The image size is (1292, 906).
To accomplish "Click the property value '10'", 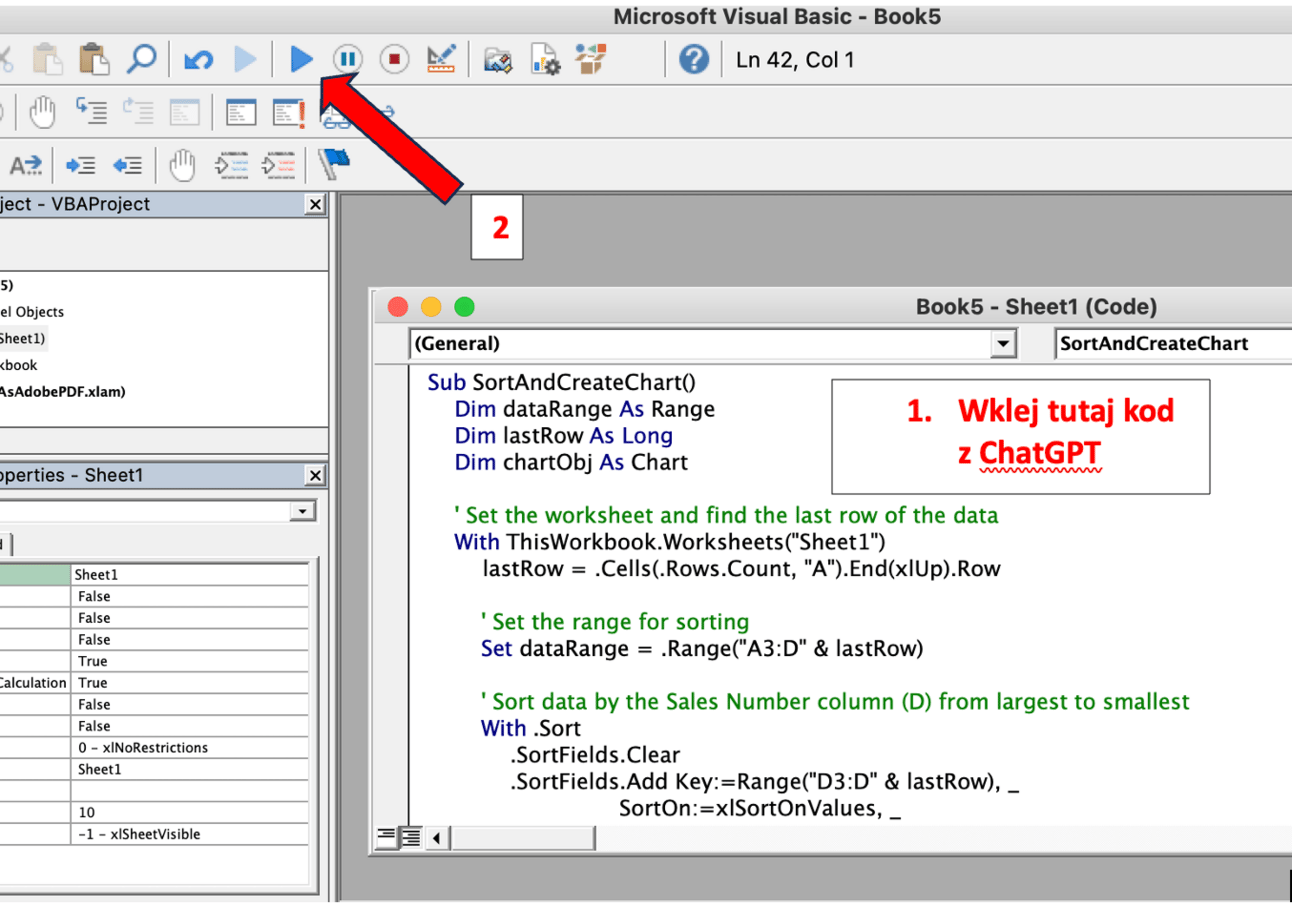I will tap(190, 813).
